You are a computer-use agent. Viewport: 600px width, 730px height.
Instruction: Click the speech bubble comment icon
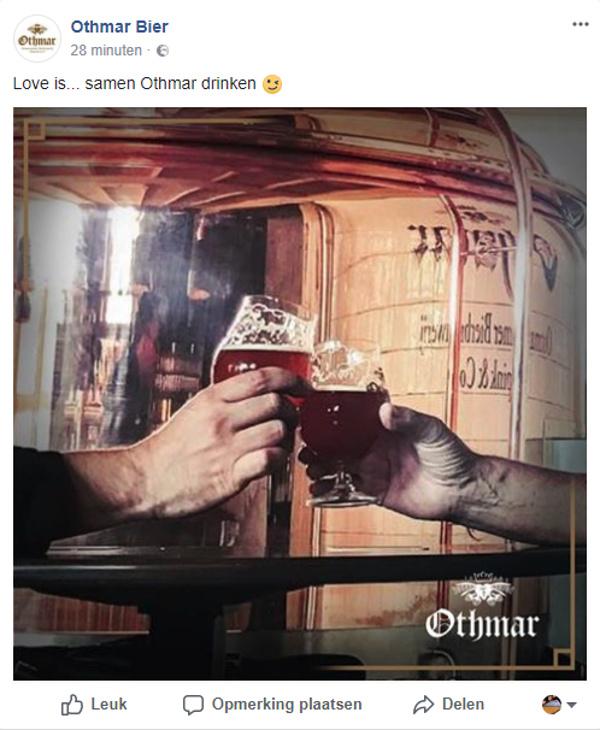tap(193, 705)
